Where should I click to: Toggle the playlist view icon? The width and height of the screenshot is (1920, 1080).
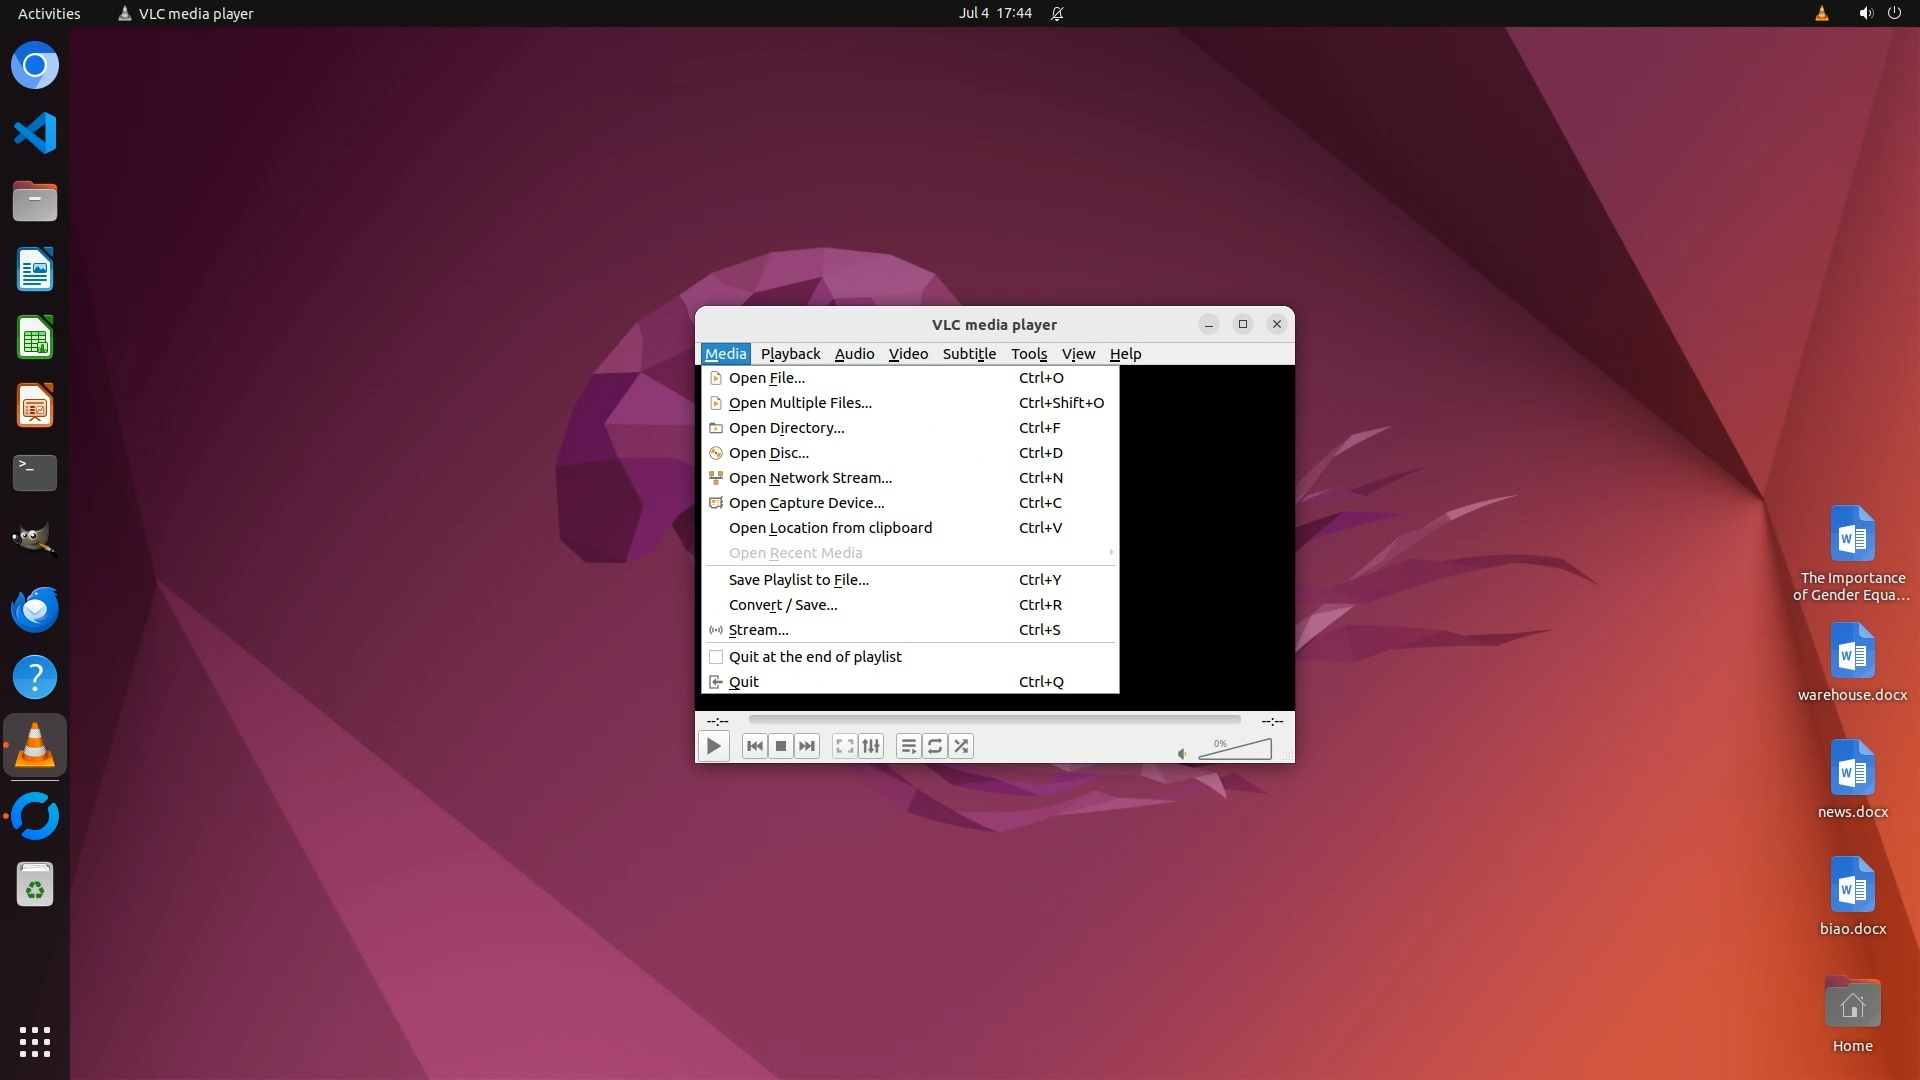[908, 746]
